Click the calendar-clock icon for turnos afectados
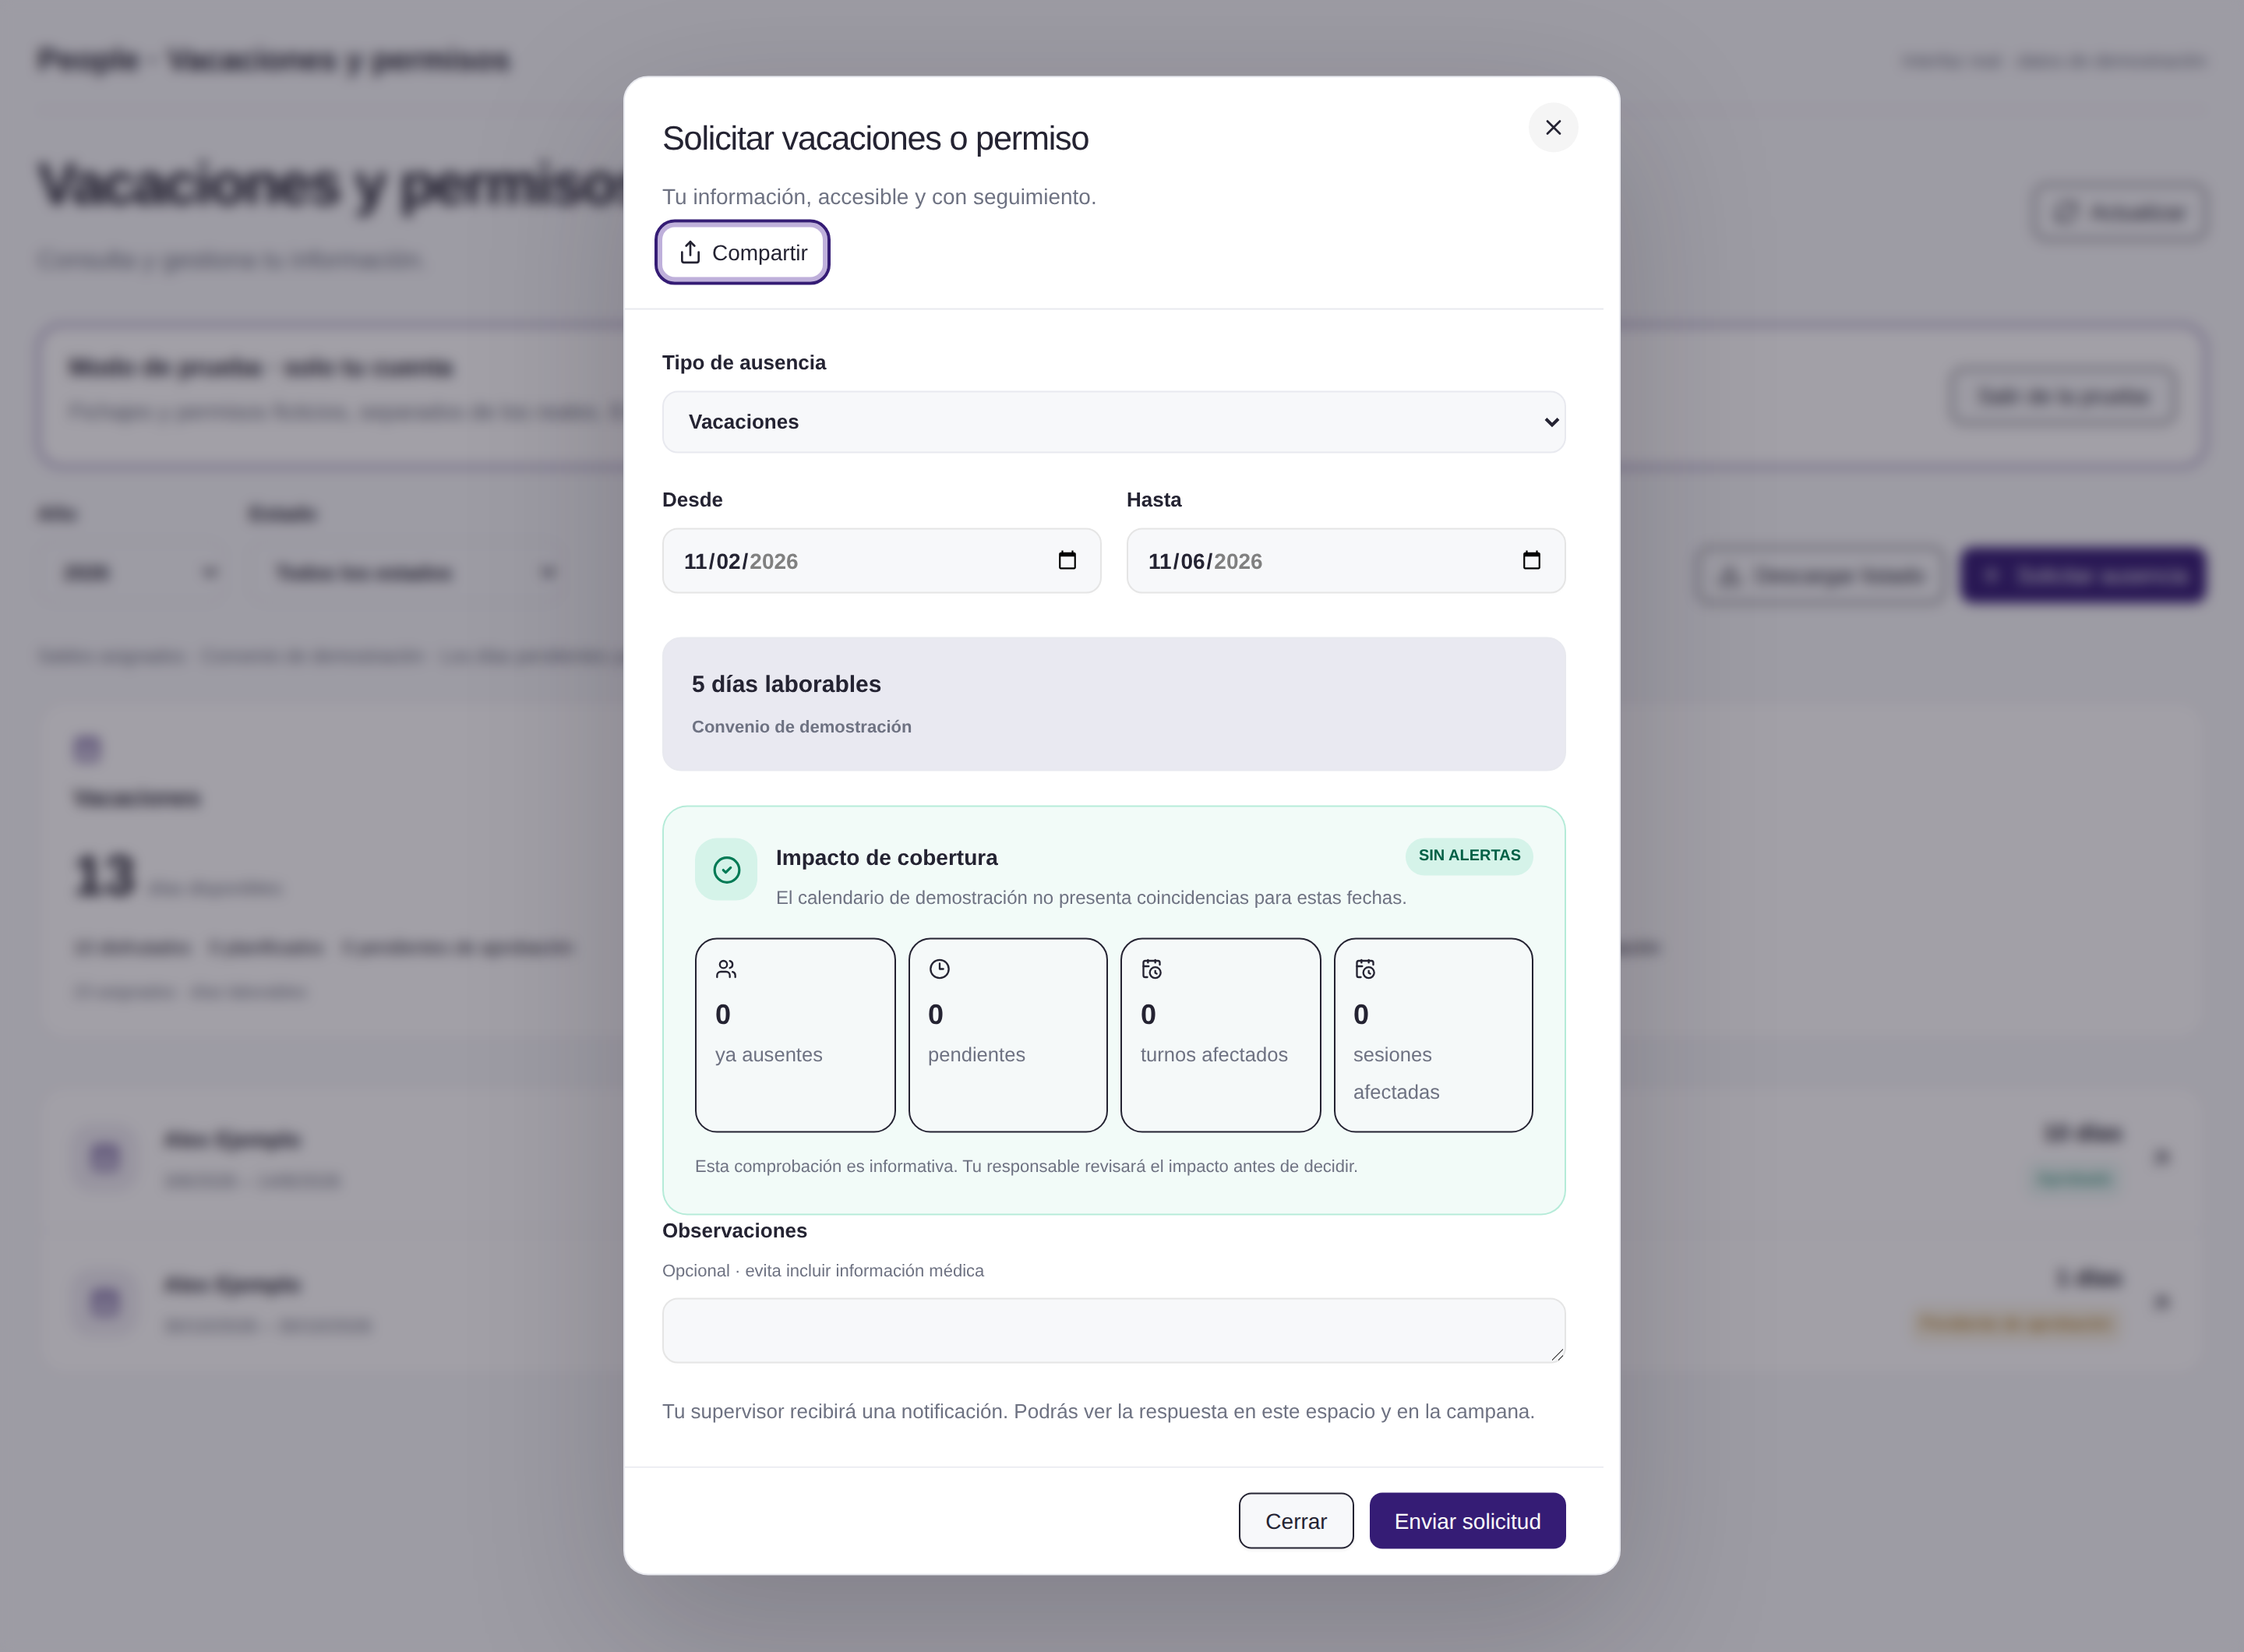The image size is (2244, 1652). pos(1152,969)
